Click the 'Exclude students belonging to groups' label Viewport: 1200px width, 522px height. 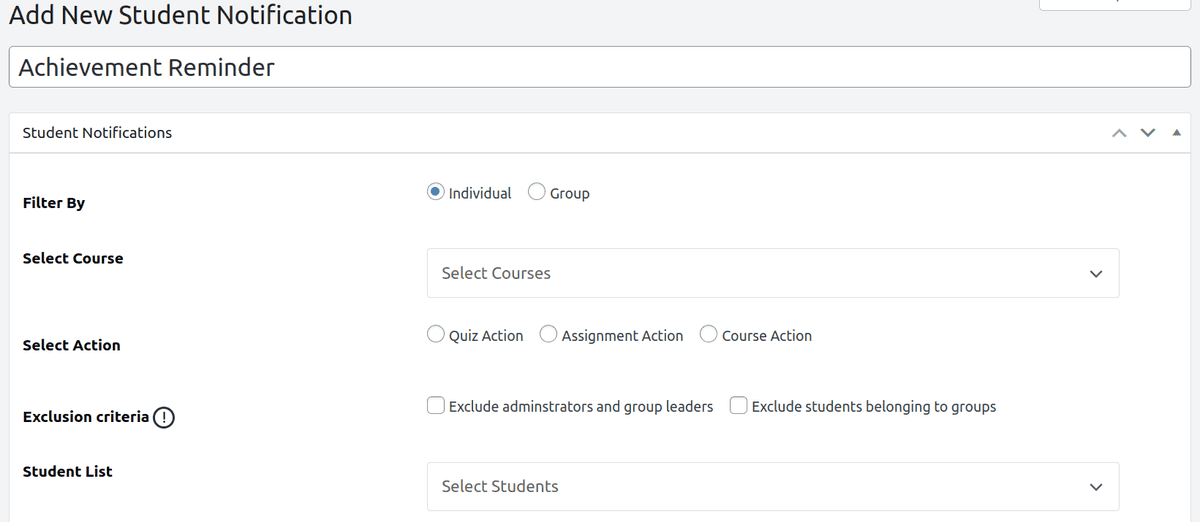tap(873, 407)
